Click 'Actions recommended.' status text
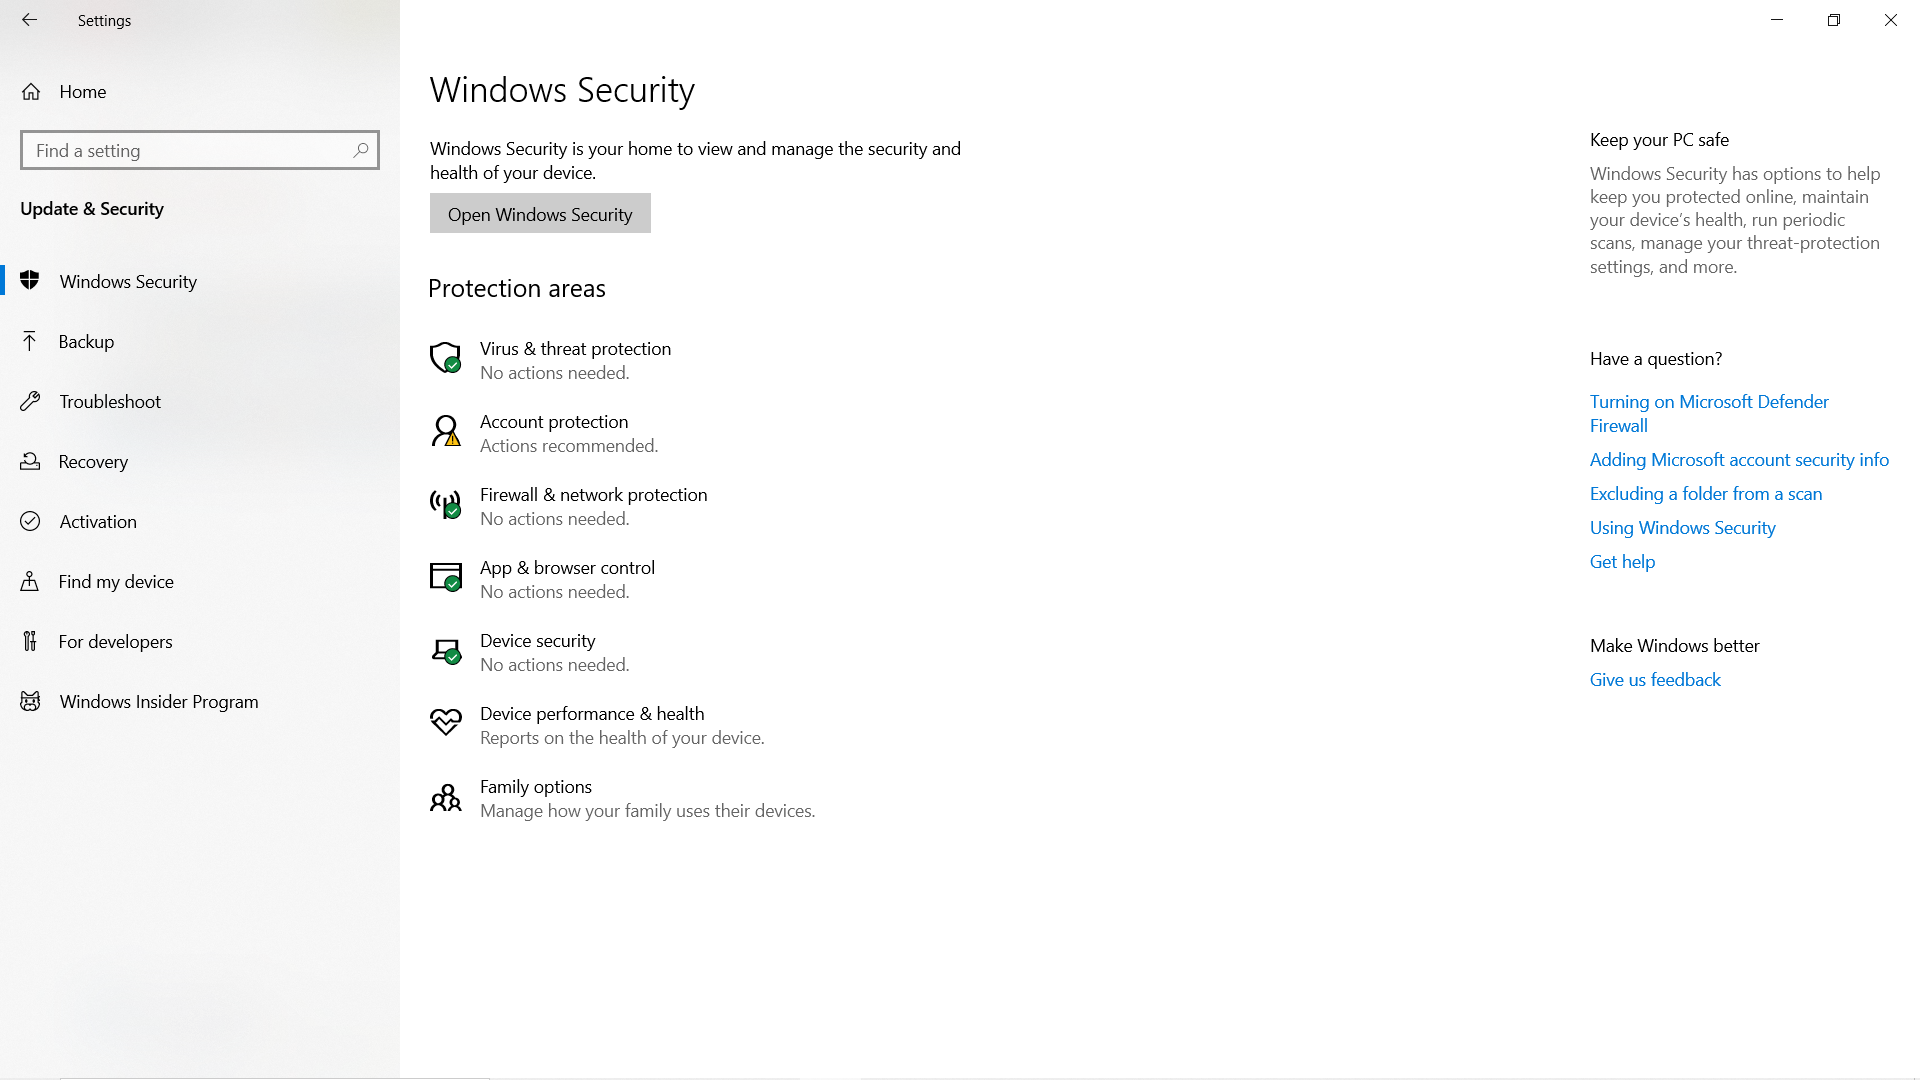Viewport: 1920px width, 1080px height. pyautogui.click(x=569, y=446)
